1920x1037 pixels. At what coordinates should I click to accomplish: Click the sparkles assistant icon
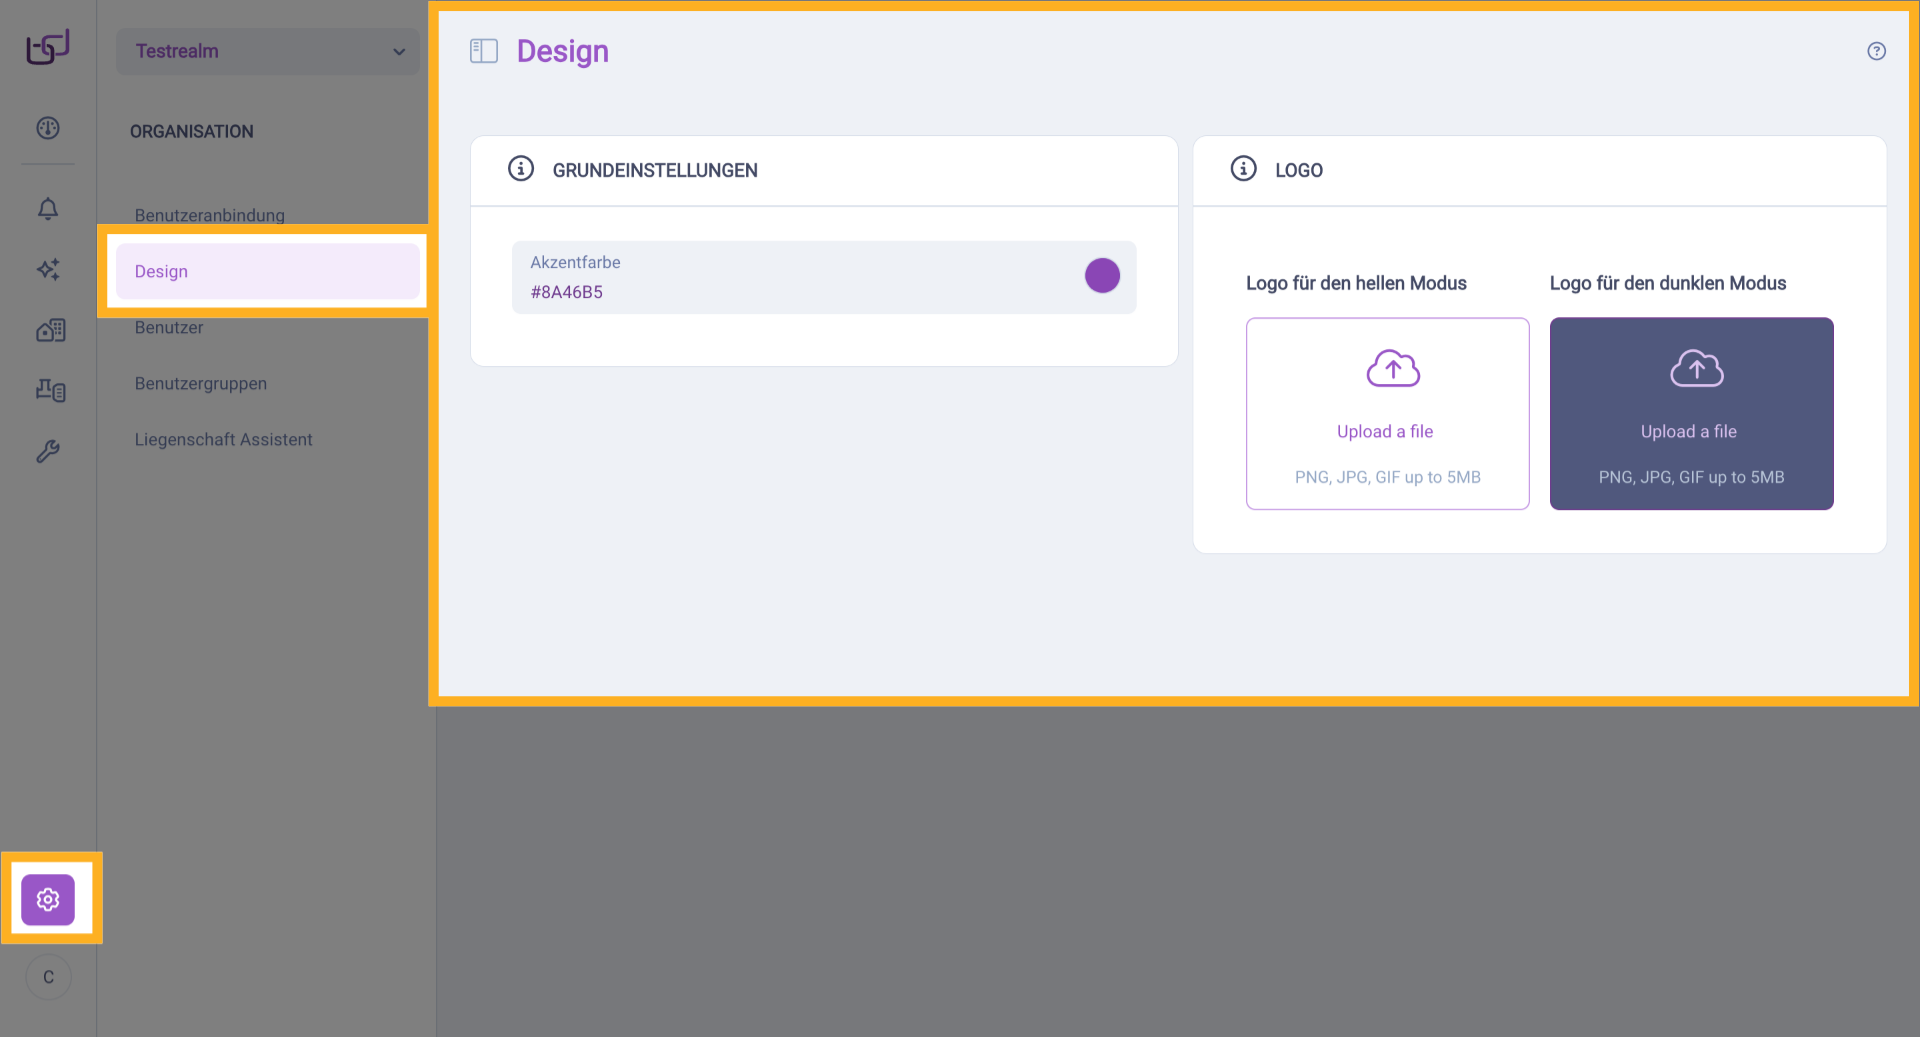click(48, 269)
